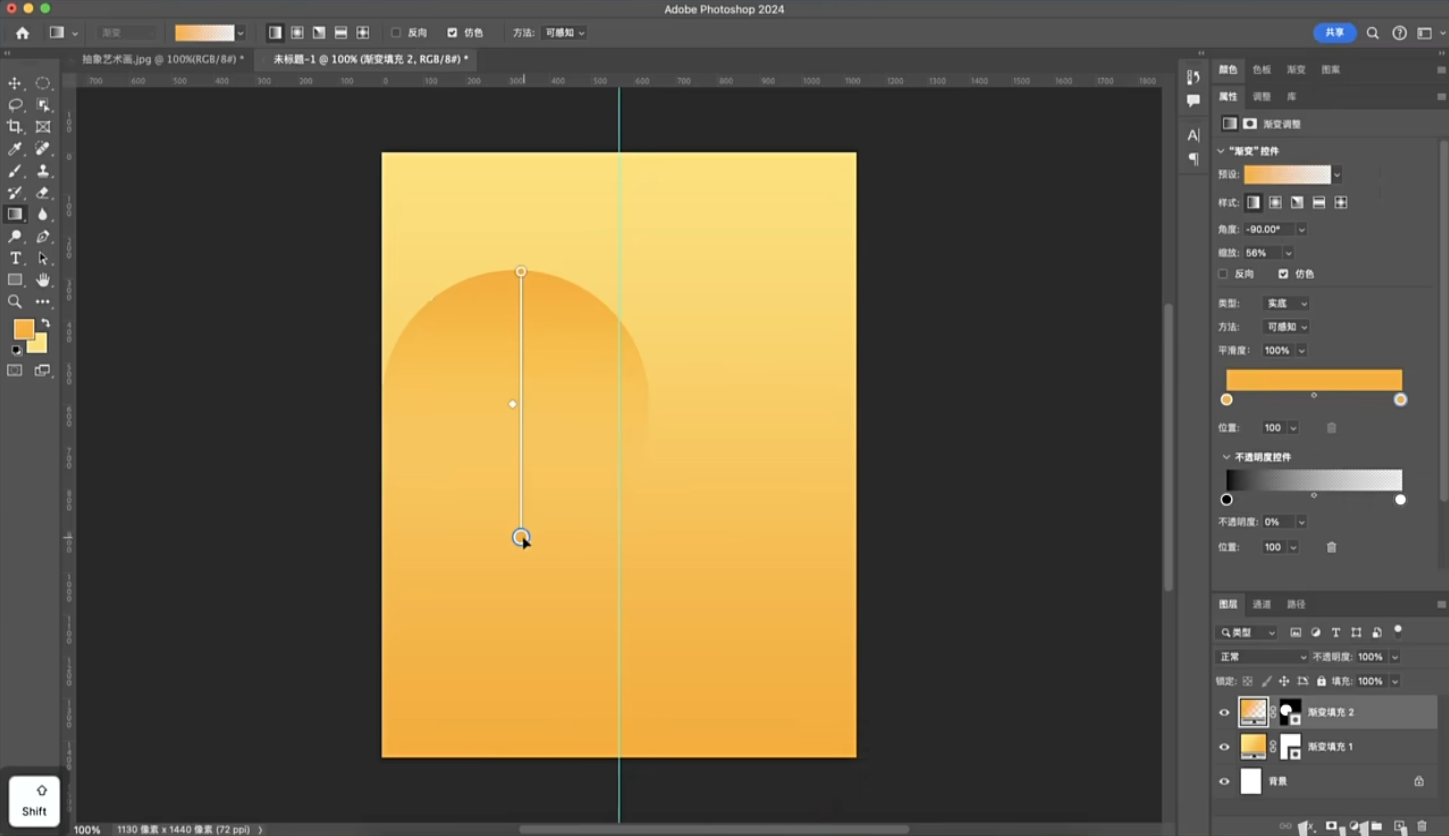Enable the 反向 checkbox in options bar
This screenshot has height=836, width=1449.
point(396,33)
